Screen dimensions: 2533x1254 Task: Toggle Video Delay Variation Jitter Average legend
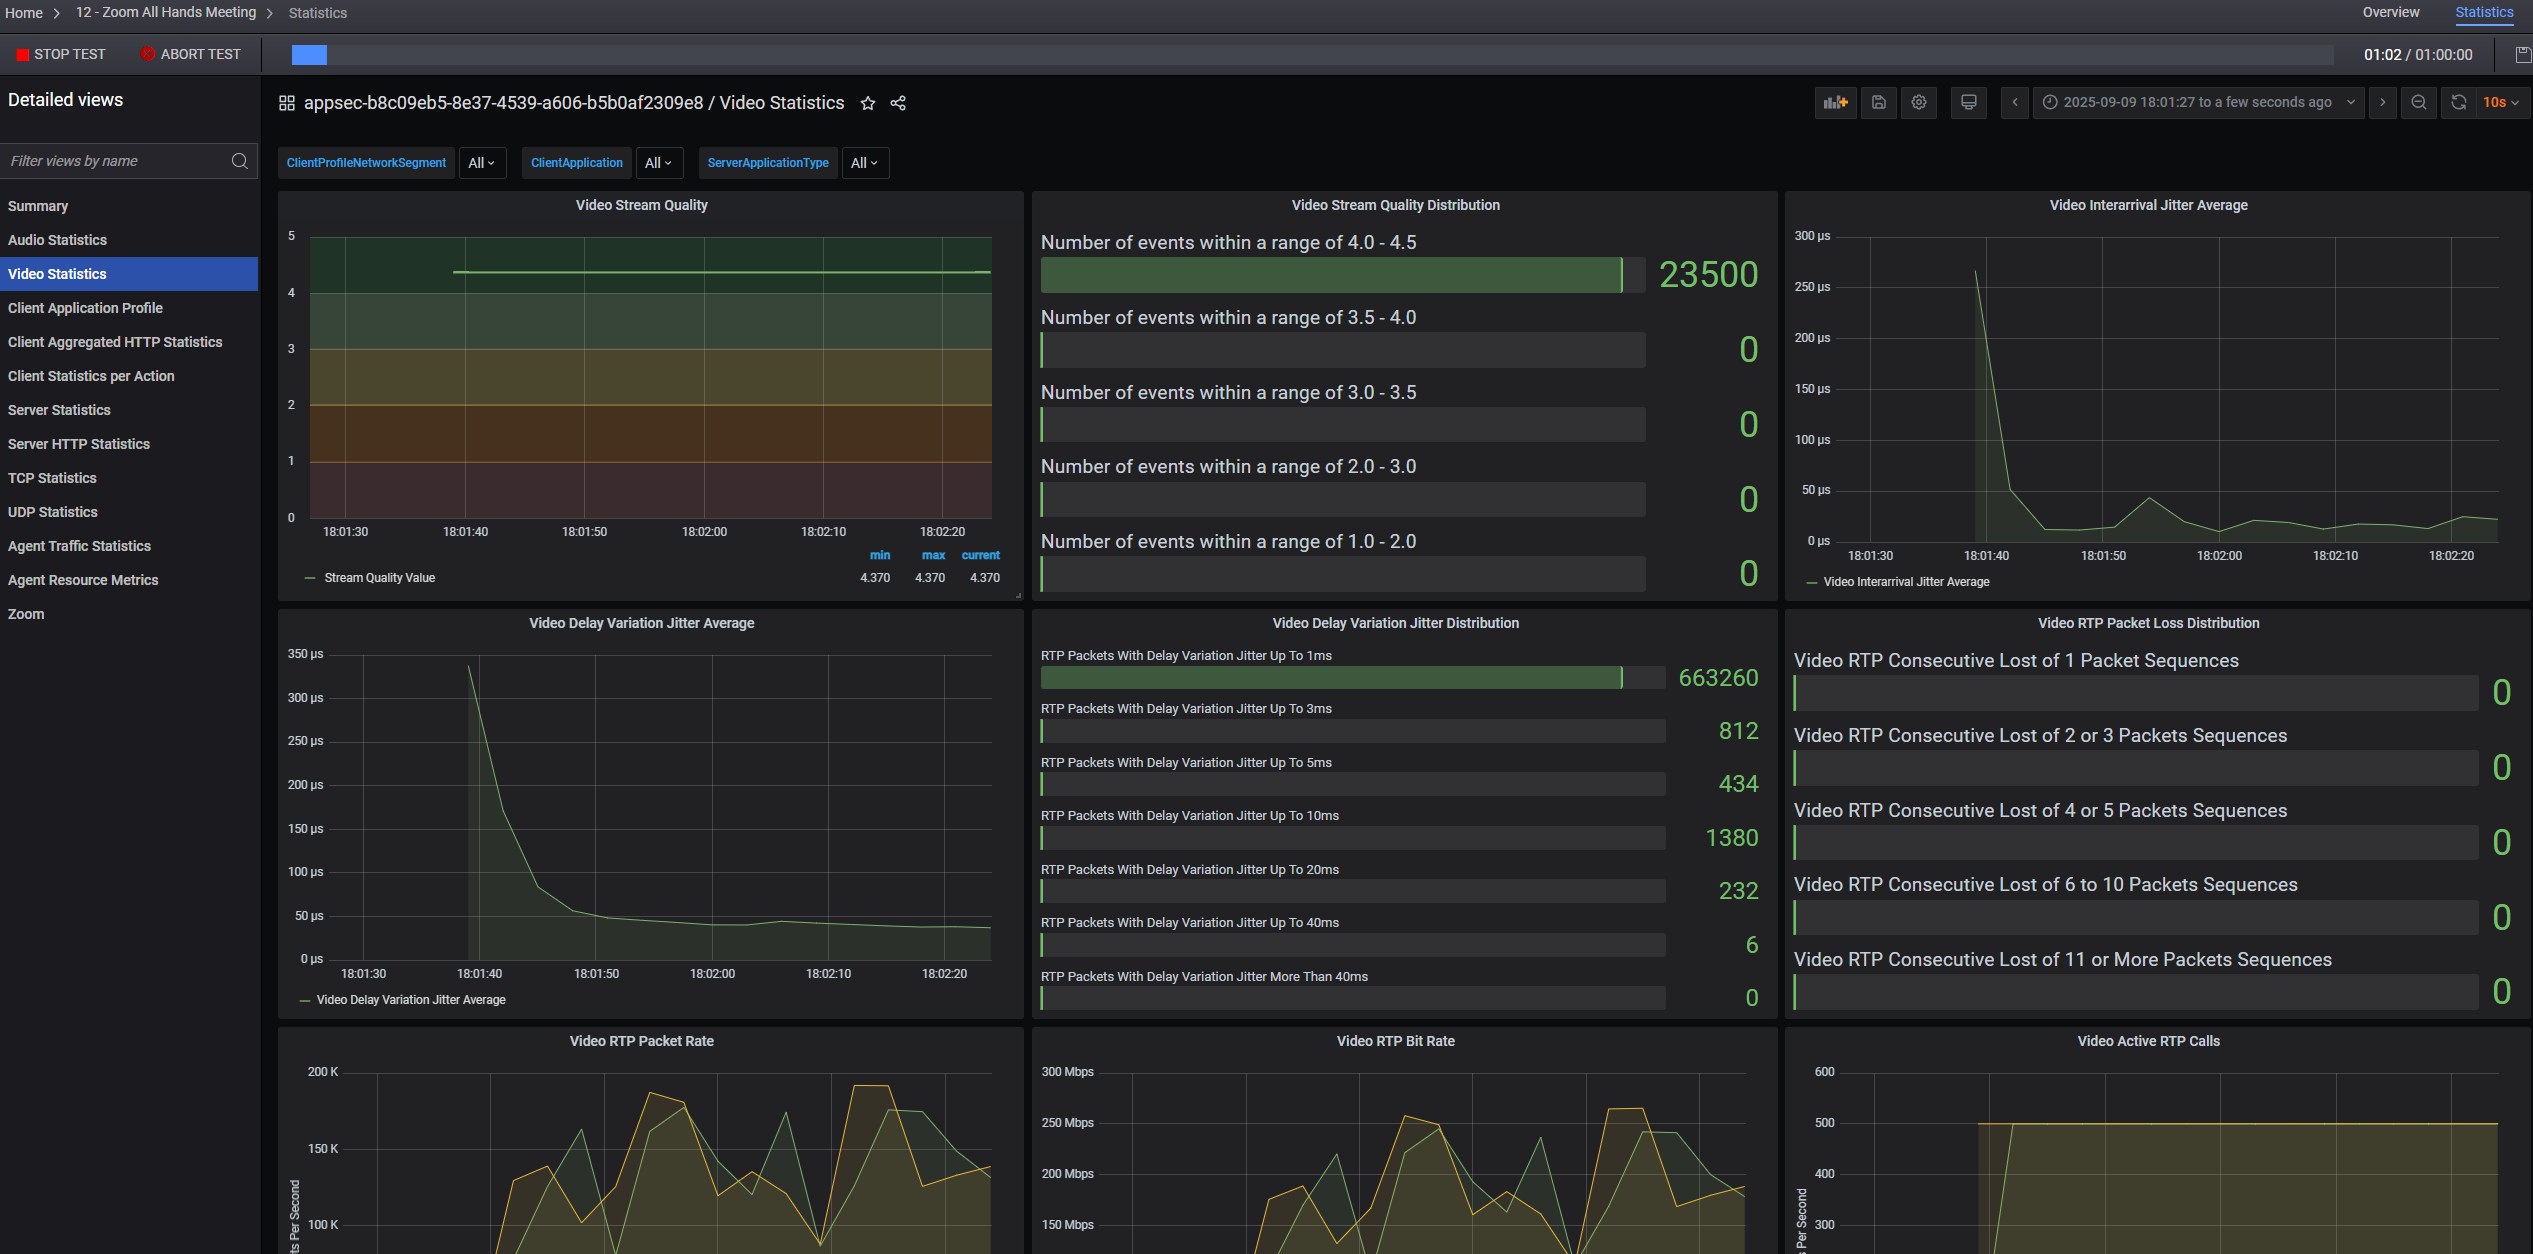point(410,1000)
